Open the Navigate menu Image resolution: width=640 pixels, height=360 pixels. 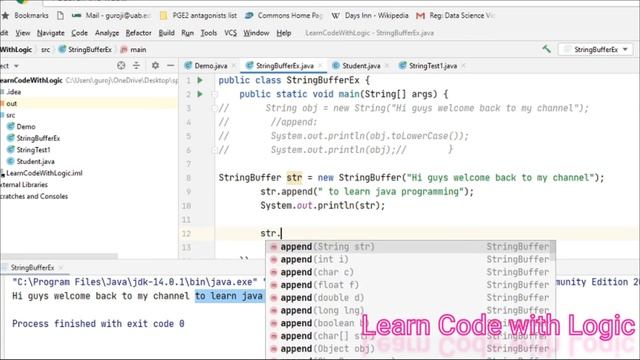(51, 33)
